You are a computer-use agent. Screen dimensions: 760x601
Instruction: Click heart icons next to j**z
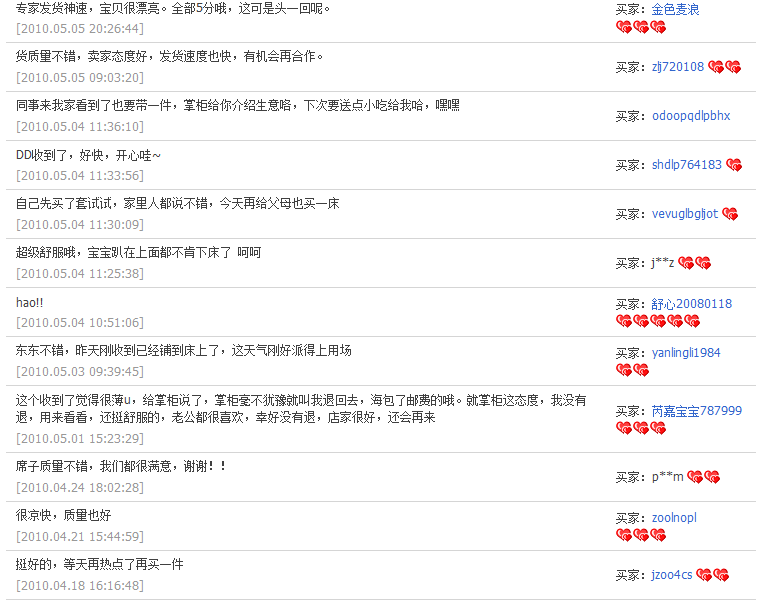coord(694,263)
